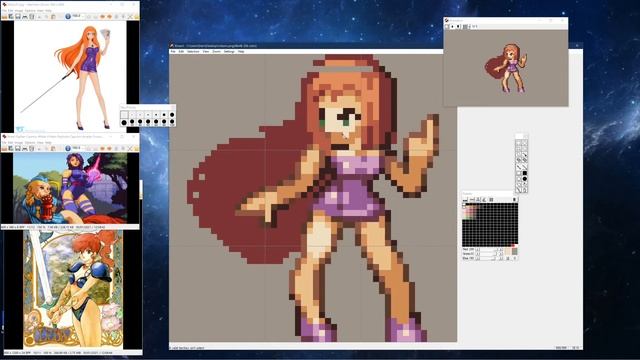Select the Line tool in tool palette
This screenshot has width=640, height=360.
[x=525, y=167]
